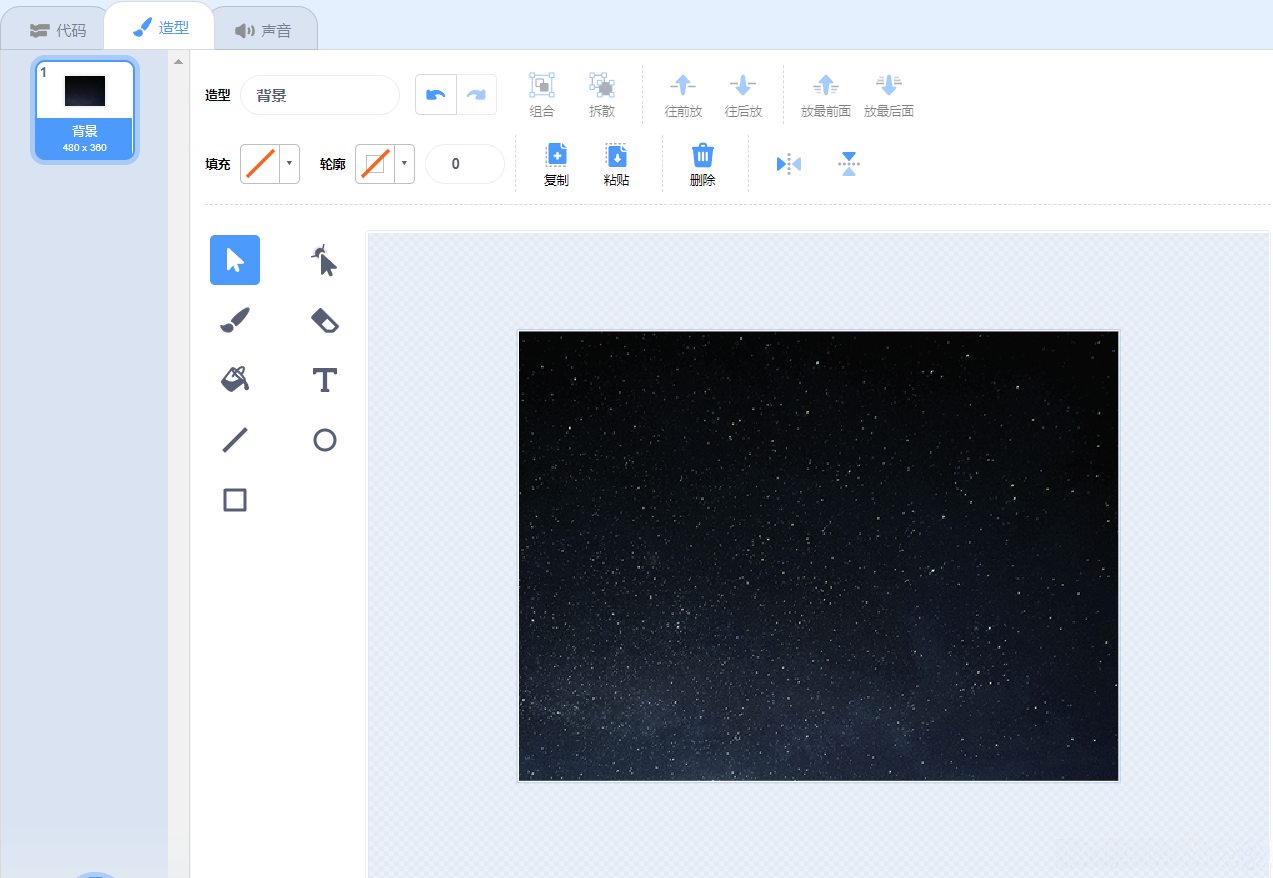Flip the costume horizontally
This screenshot has width=1273, height=878.
click(x=789, y=164)
